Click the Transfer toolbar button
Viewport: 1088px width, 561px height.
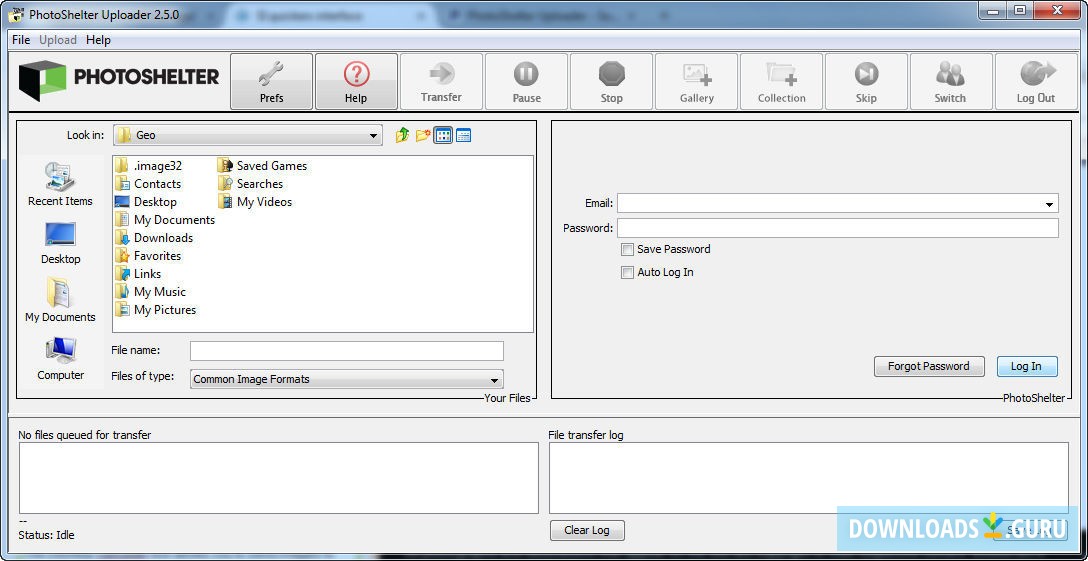click(441, 81)
